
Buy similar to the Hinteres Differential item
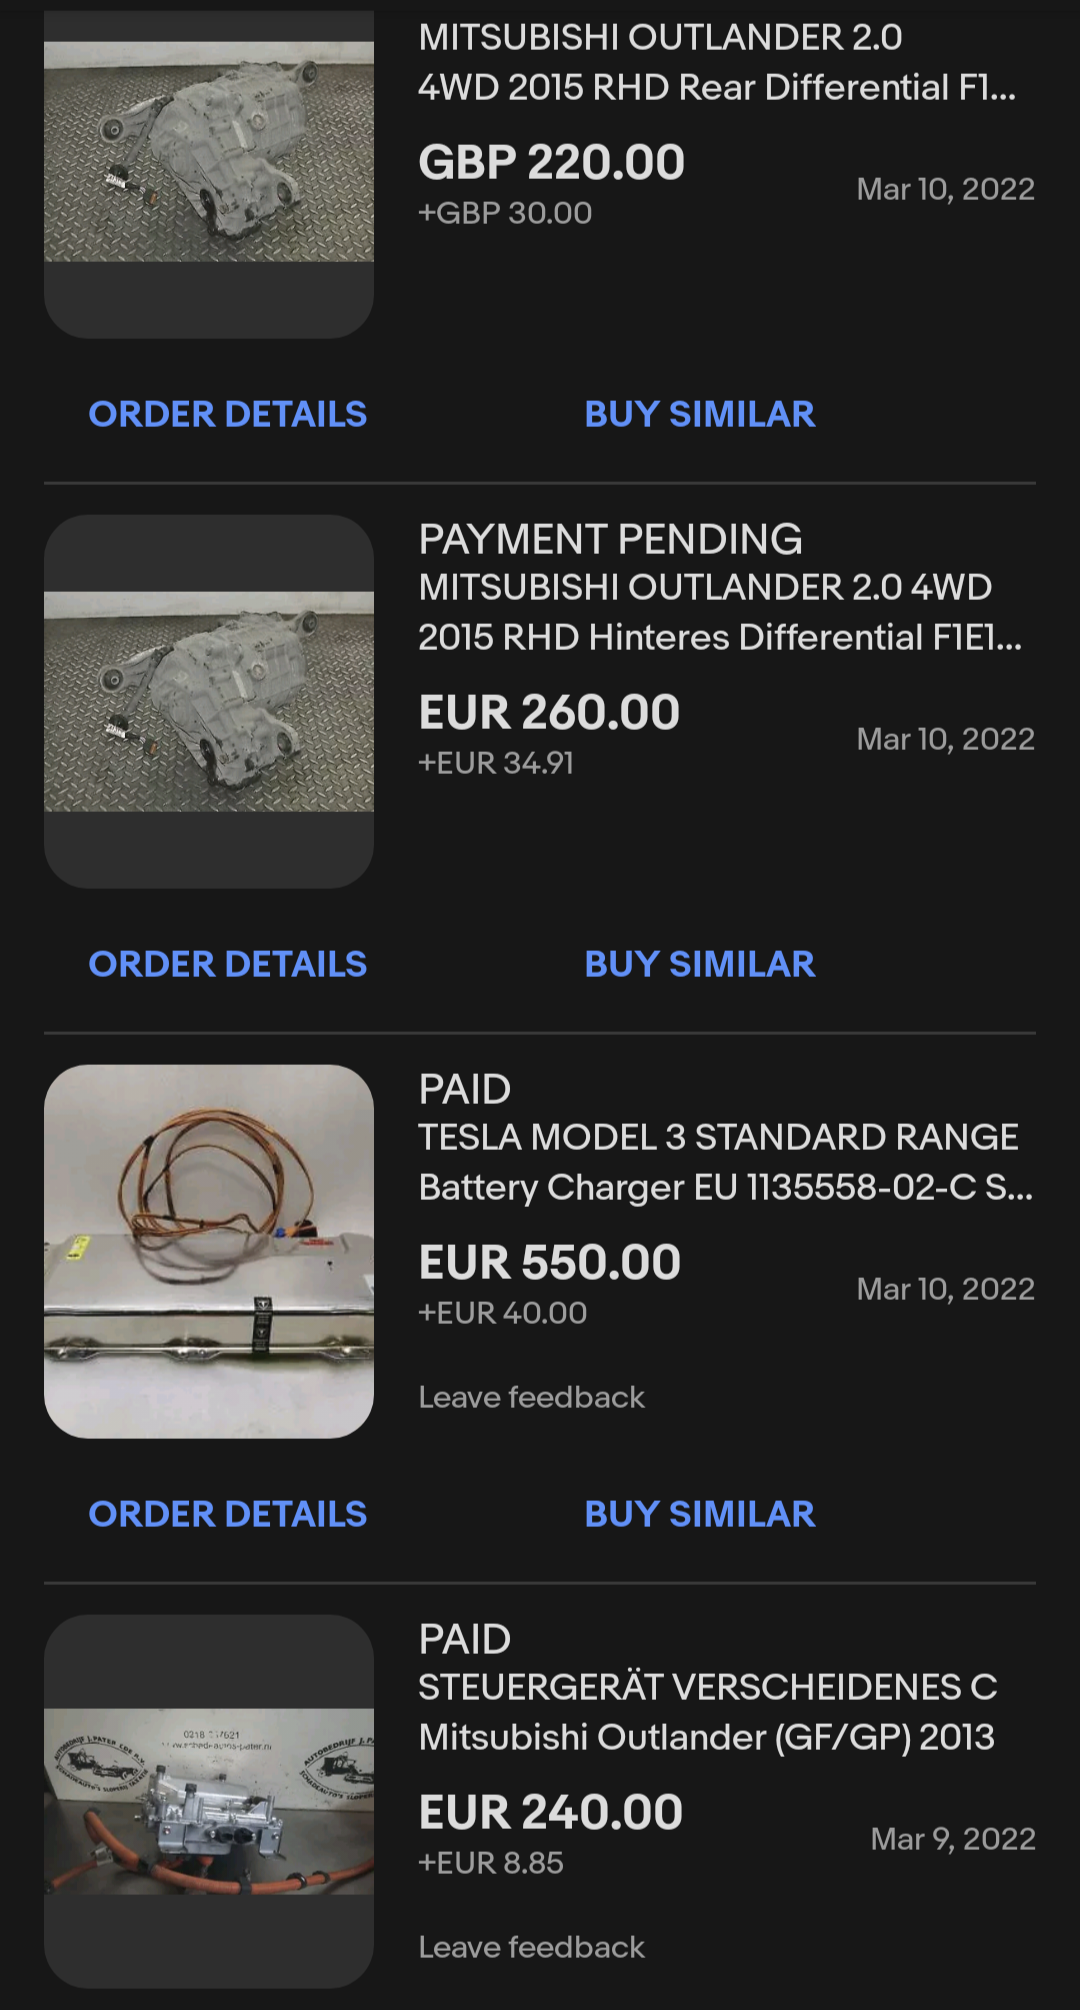pos(699,964)
